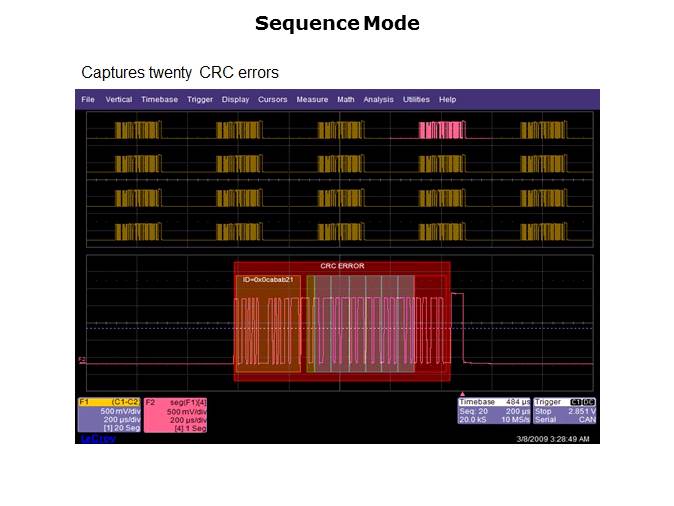Open the Help menu

click(448, 100)
